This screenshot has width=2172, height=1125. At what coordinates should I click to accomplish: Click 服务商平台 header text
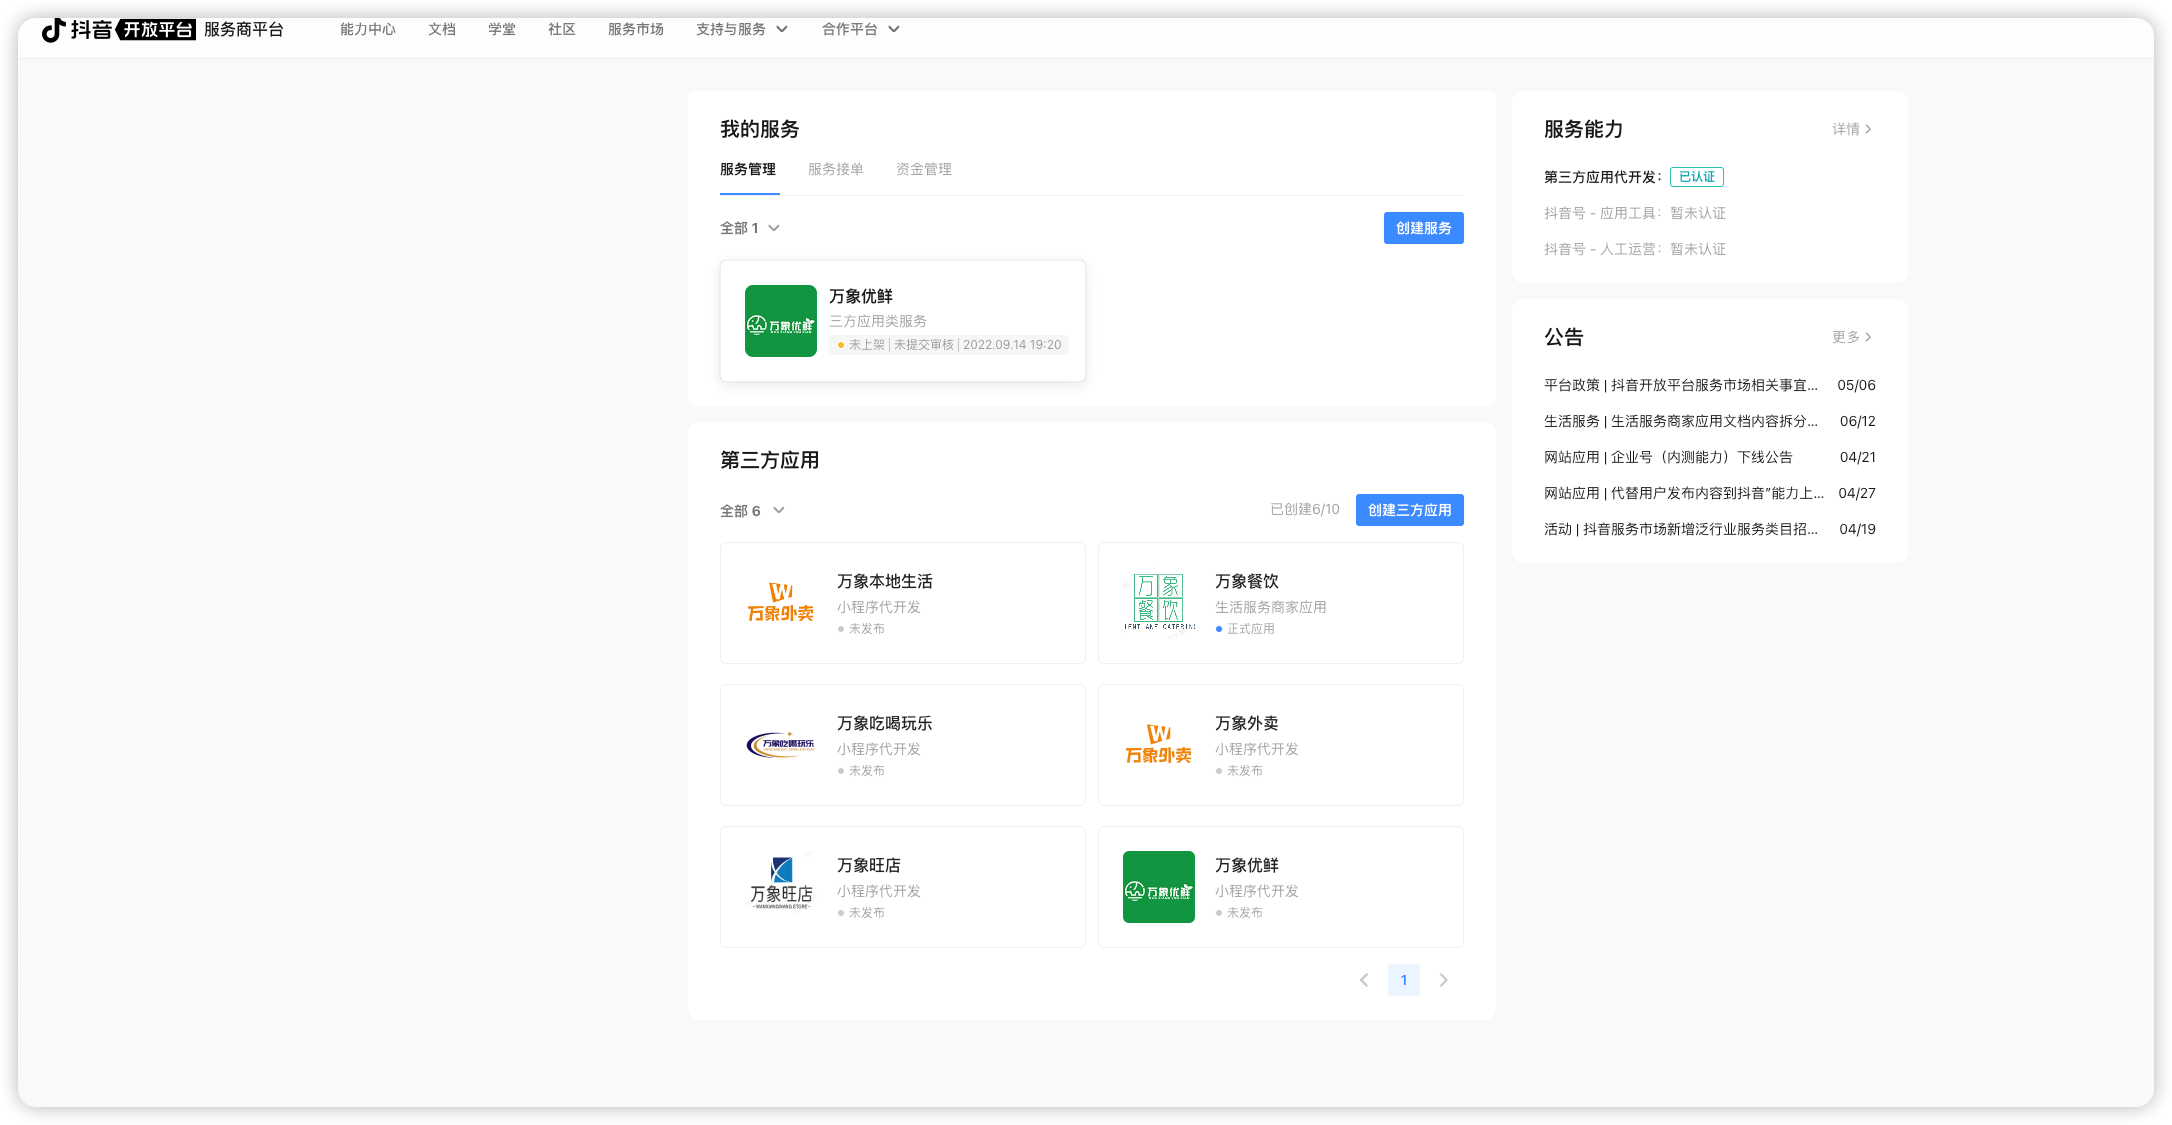pos(244,30)
